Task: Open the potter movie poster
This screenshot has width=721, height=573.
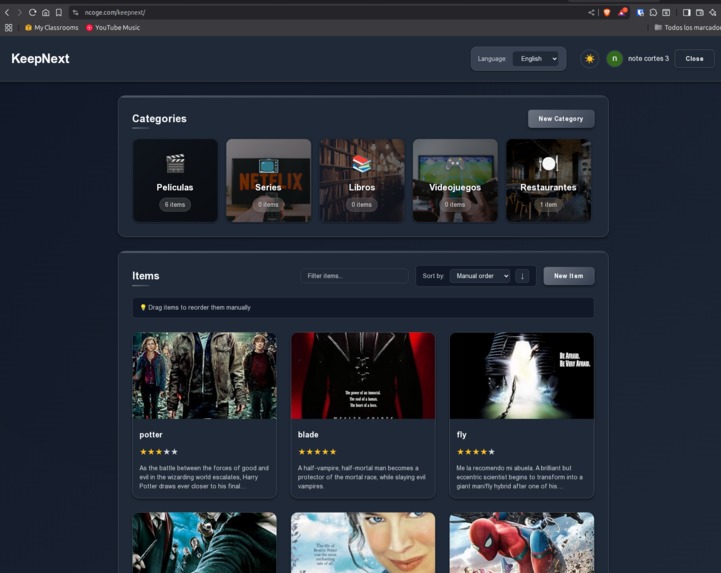Action: point(205,376)
